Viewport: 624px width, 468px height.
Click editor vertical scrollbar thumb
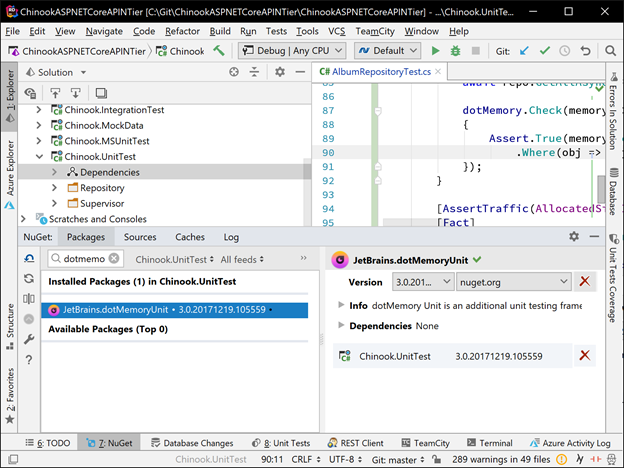(601, 189)
